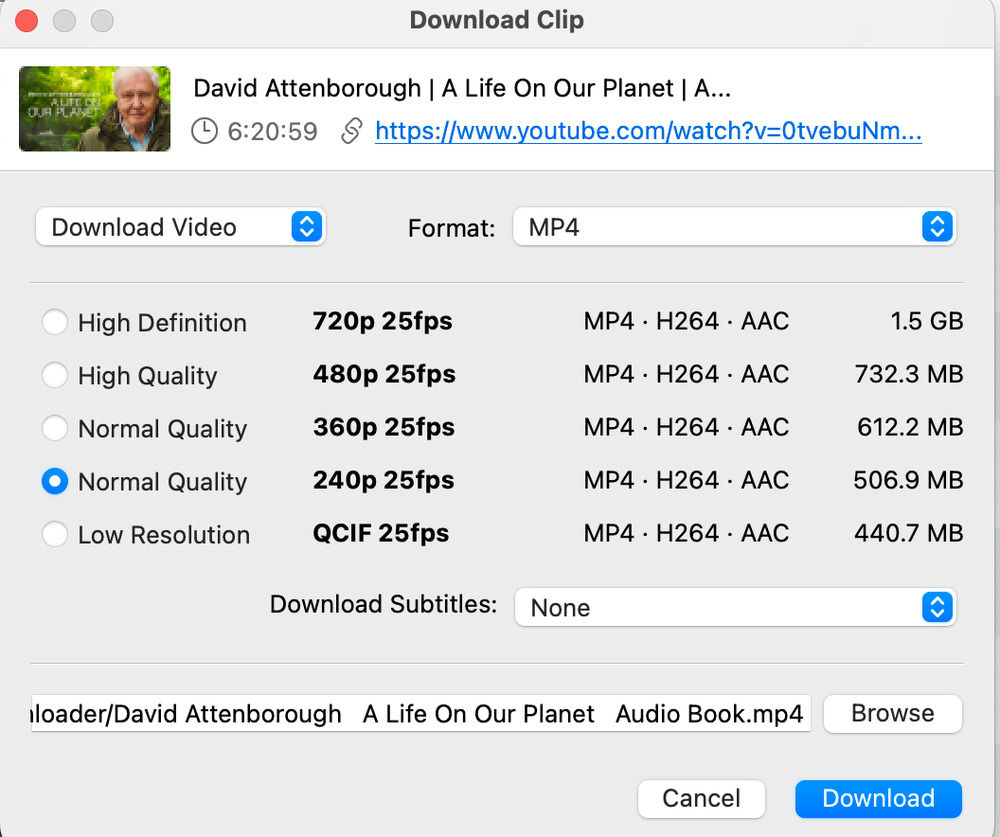
Task: Click the clock duration icon
Action: [204, 131]
